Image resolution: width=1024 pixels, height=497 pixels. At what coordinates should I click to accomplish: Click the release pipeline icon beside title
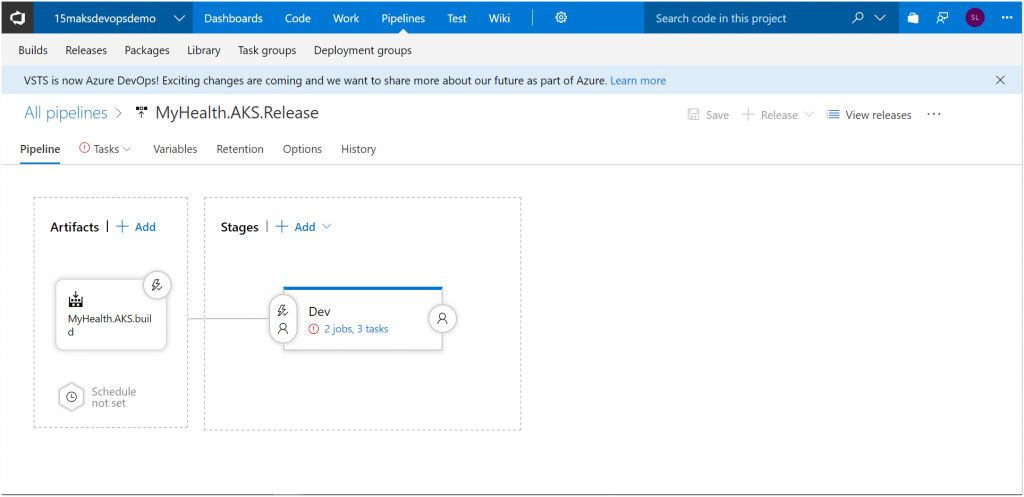click(x=142, y=113)
